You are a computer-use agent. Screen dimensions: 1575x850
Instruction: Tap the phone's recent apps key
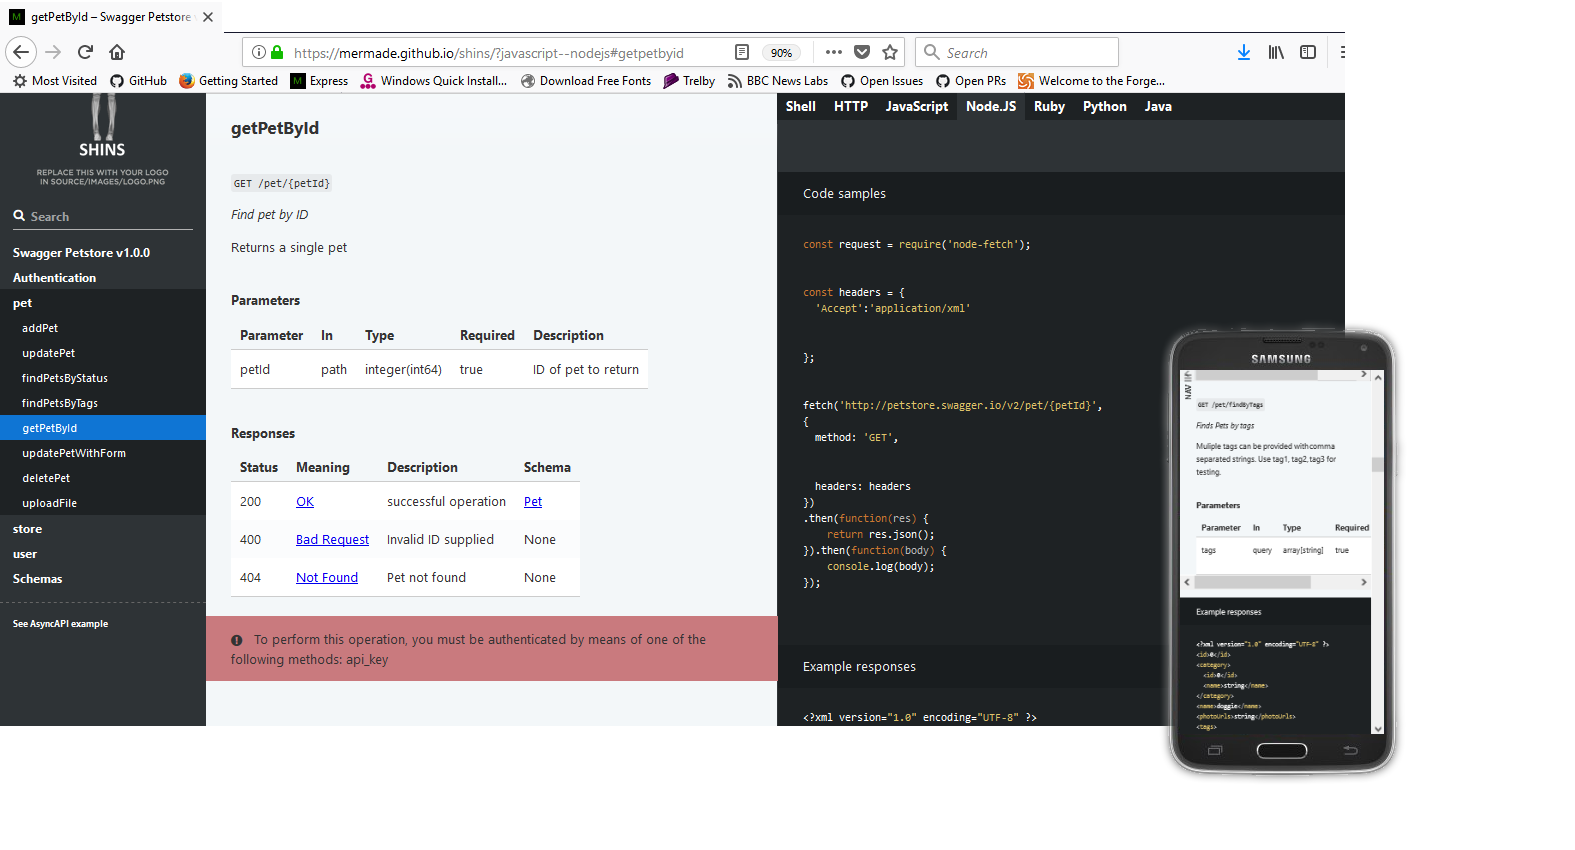(x=1215, y=750)
